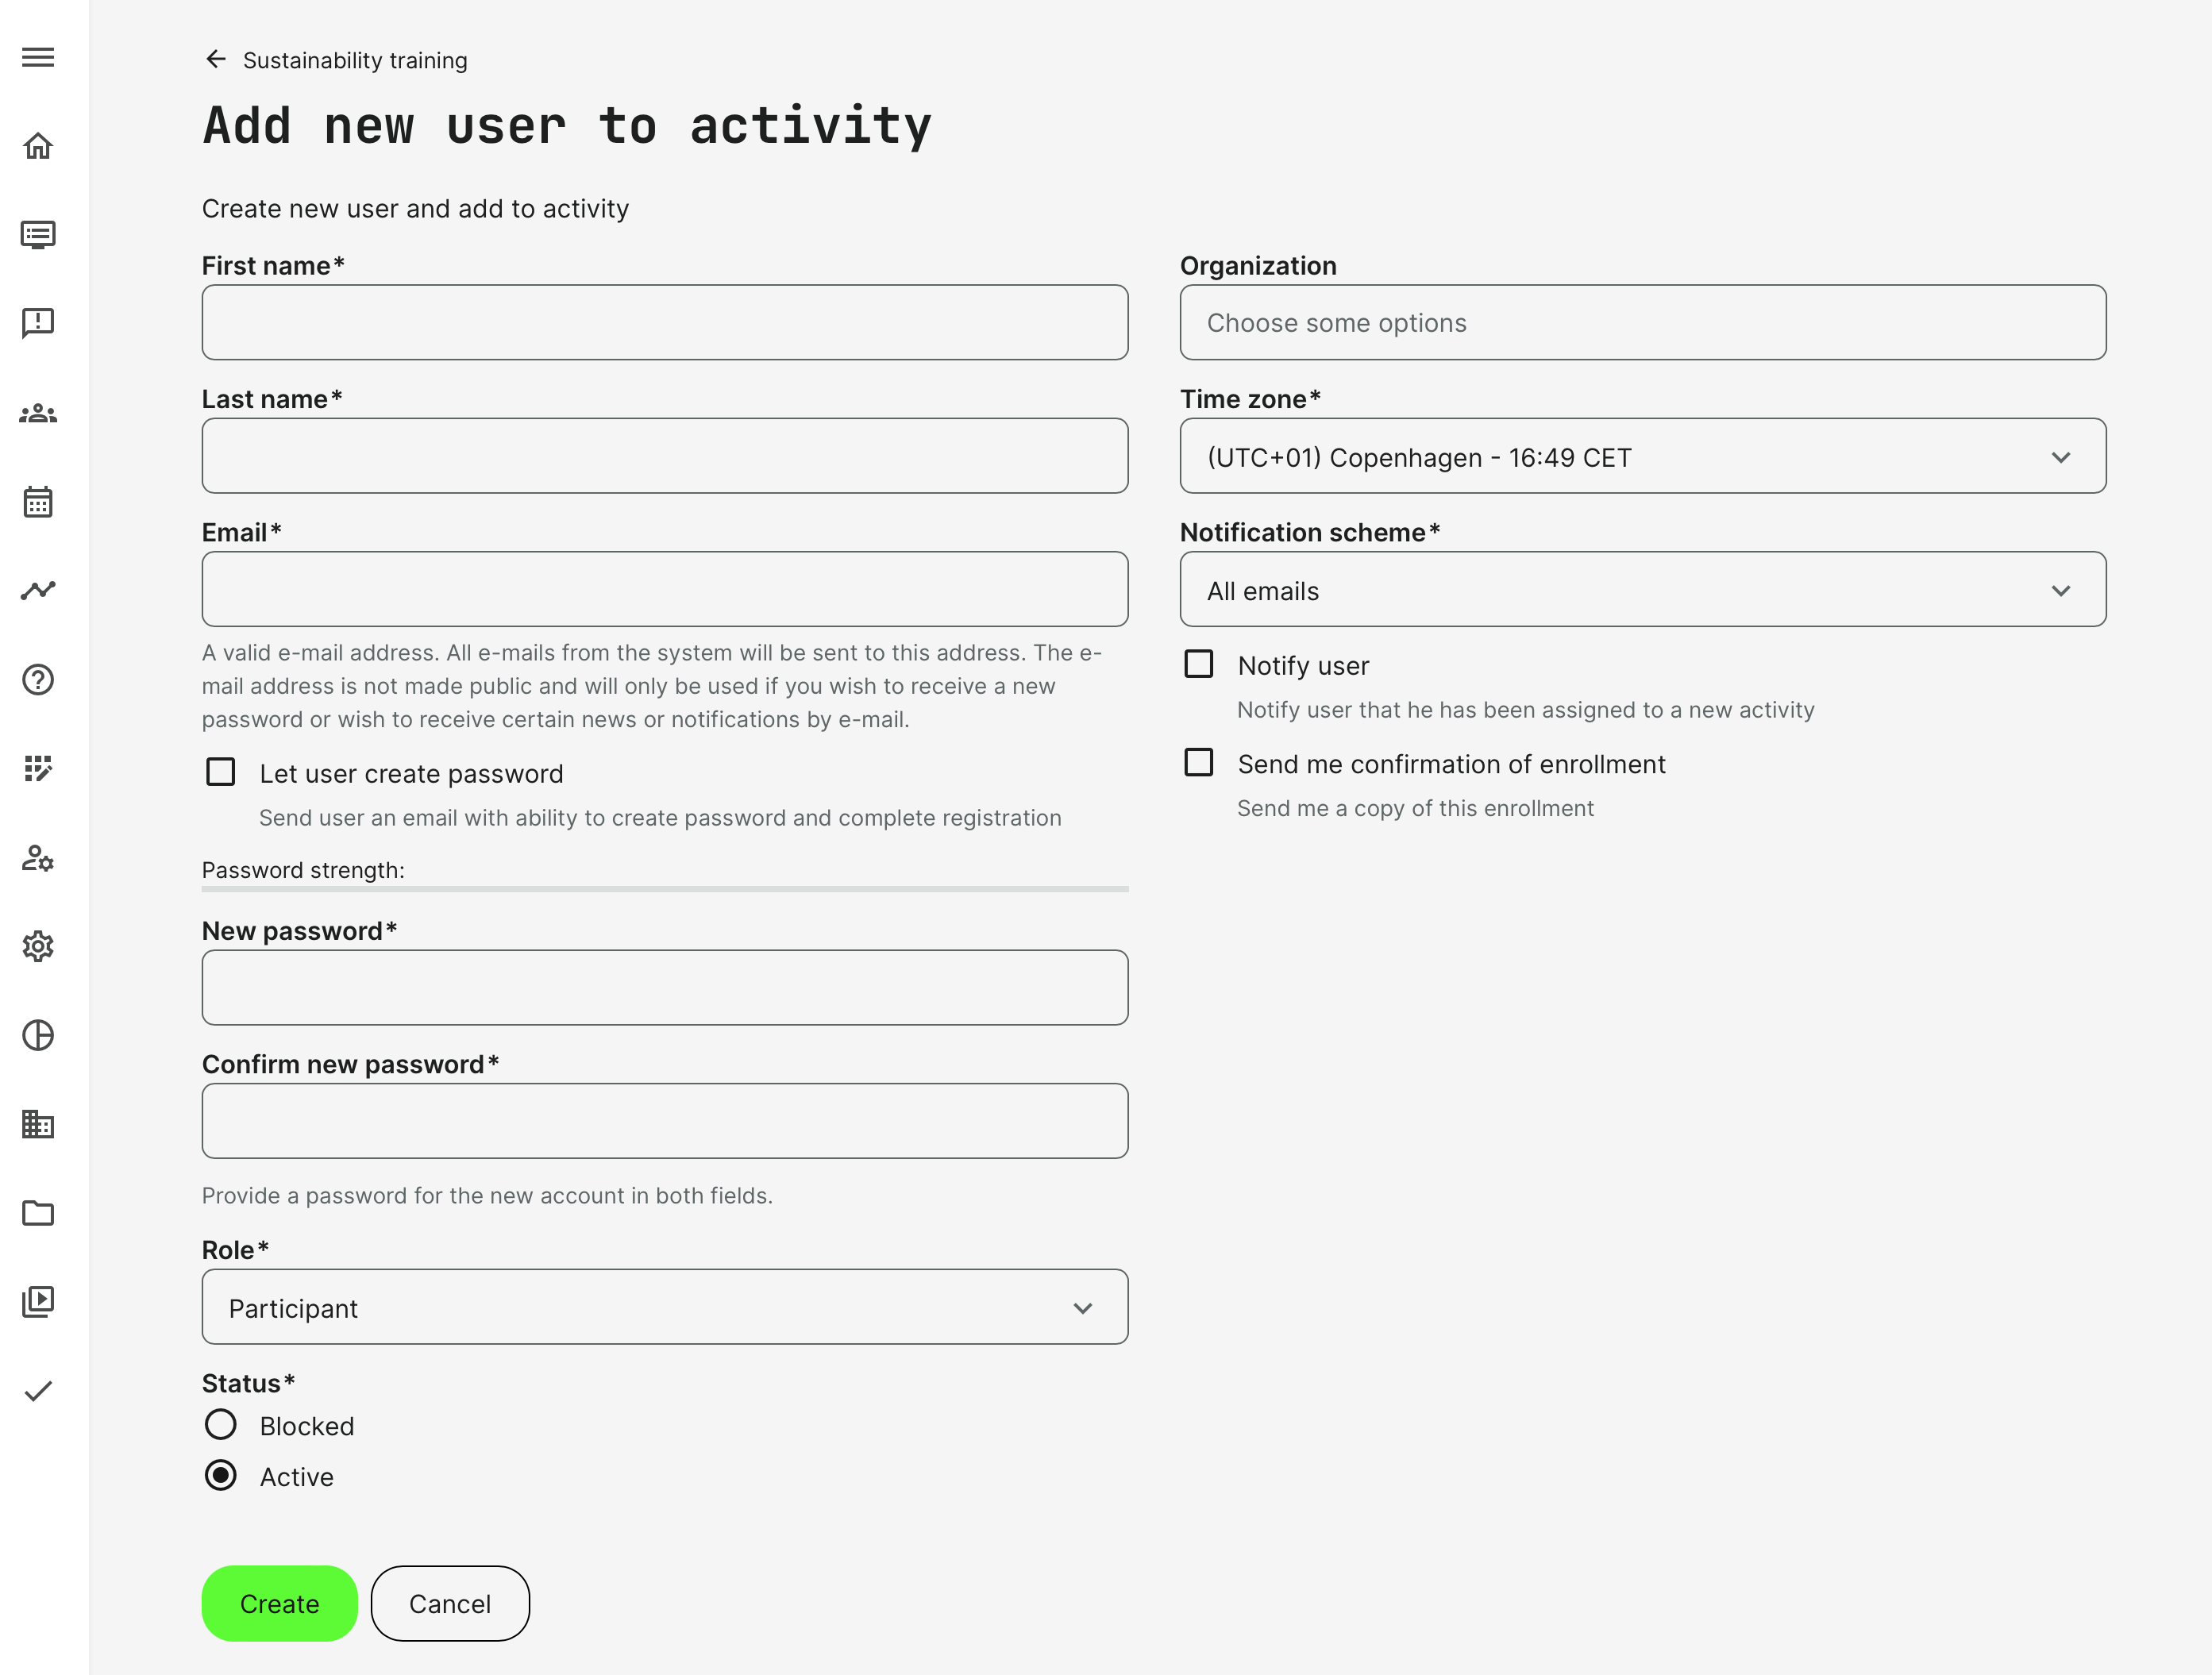Open the hamburger menu icon
Image resolution: width=2212 pixels, height=1675 pixels.
click(x=38, y=57)
